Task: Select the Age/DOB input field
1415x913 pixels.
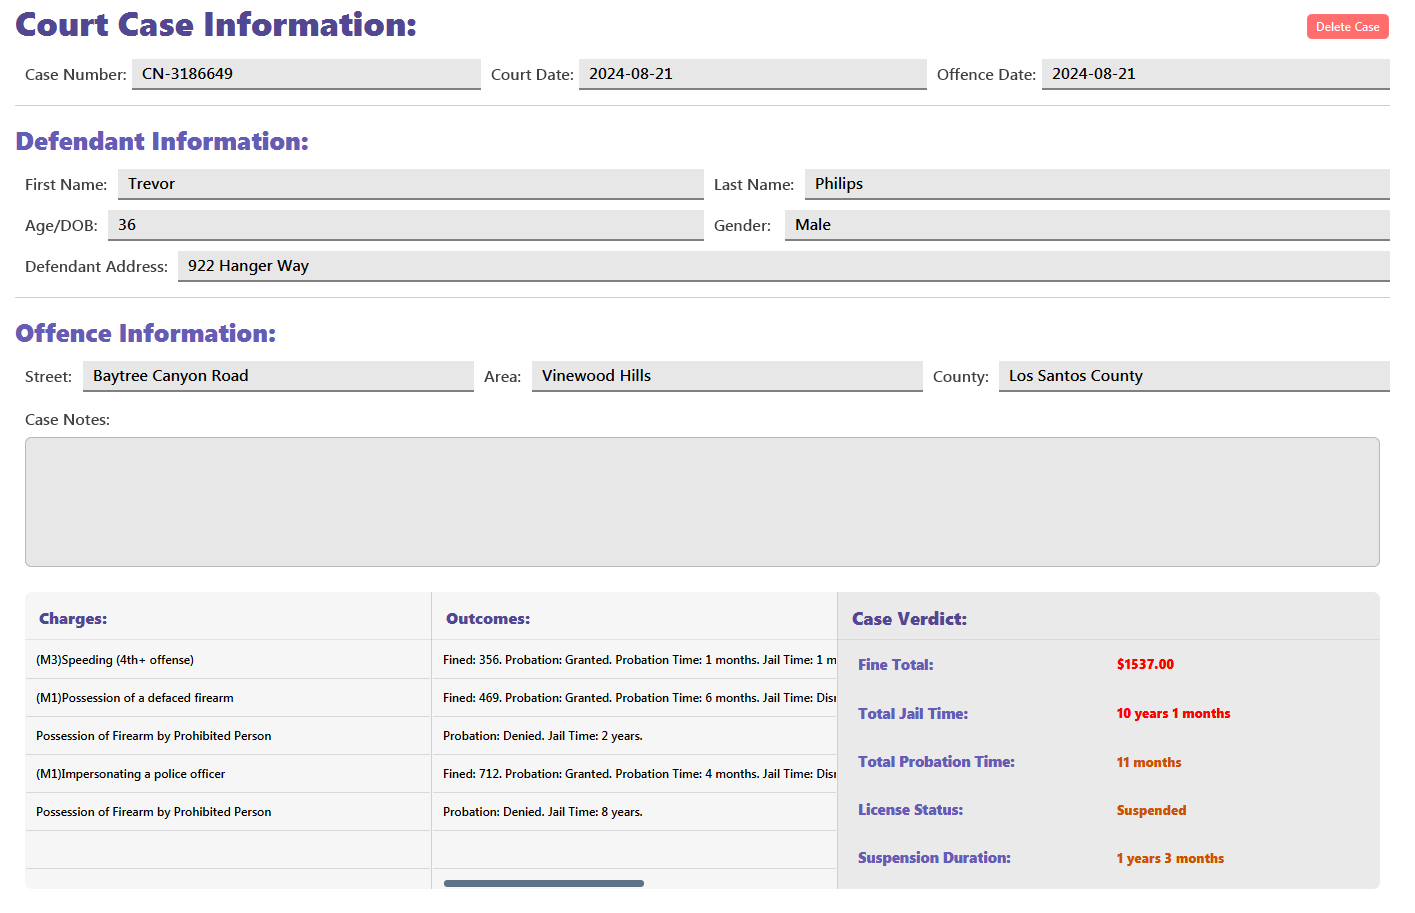Action: [405, 225]
